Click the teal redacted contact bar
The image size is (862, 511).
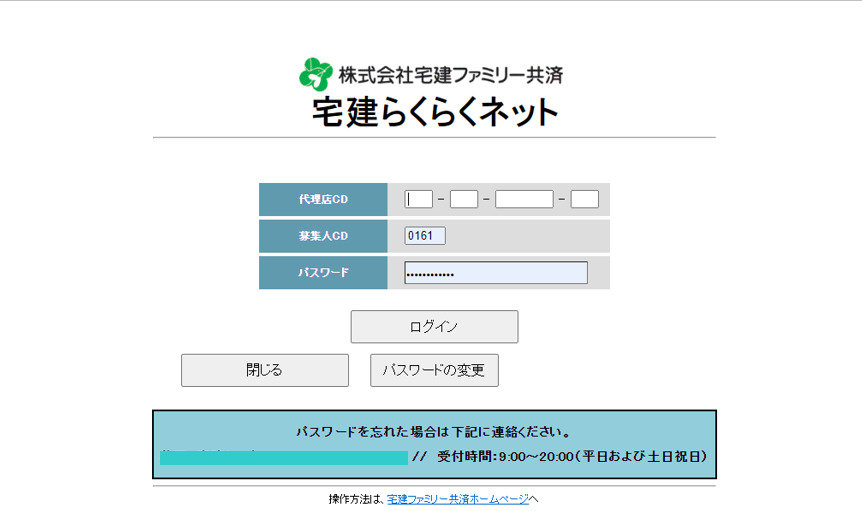coord(284,457)
